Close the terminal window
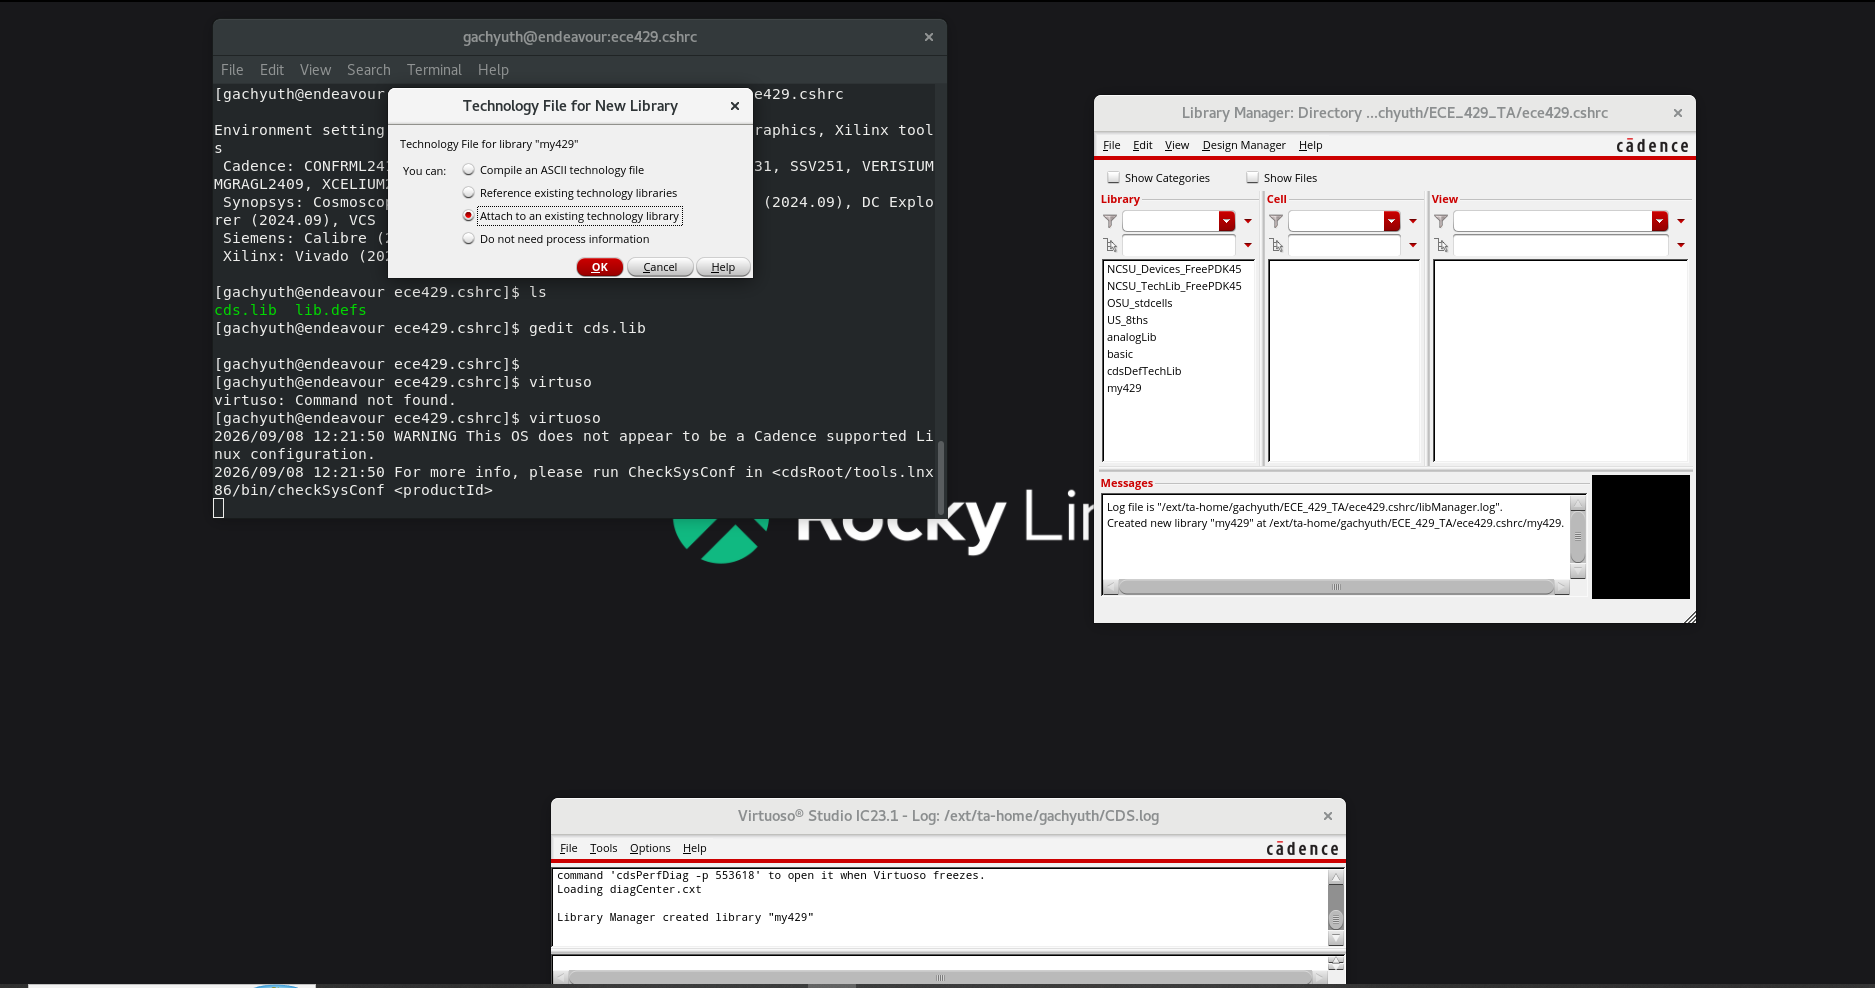This screenshot has height=988, width=1875. pos(929,37)
